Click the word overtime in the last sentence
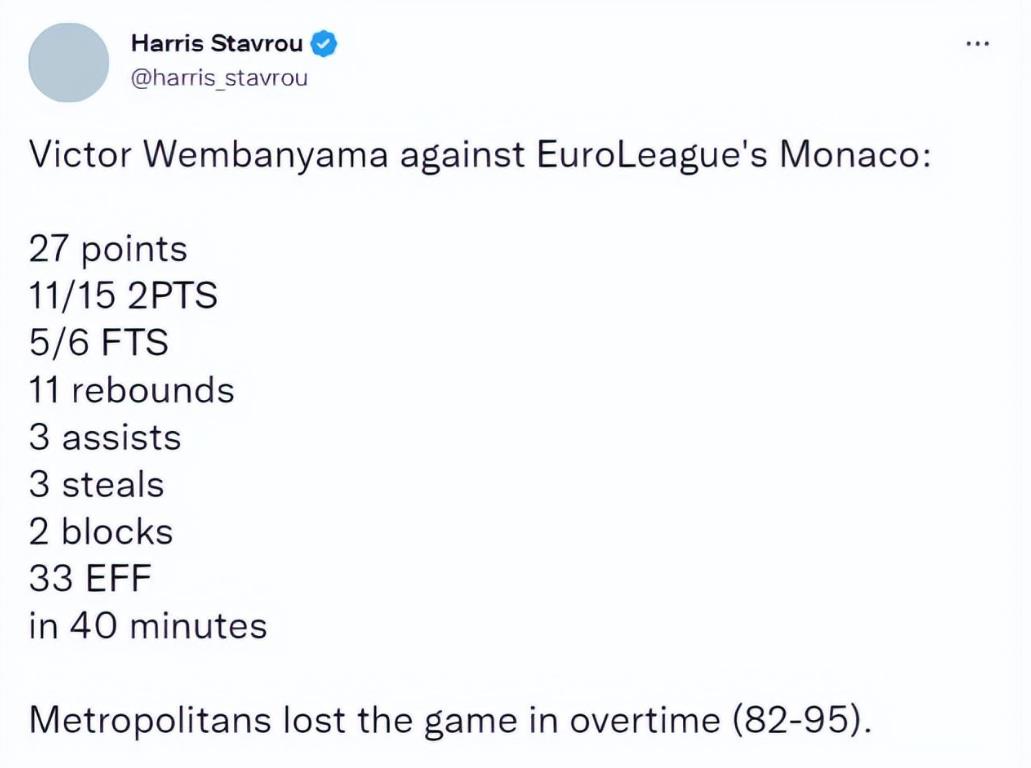This screenshot has width=1031, height=768. [645, 720]
